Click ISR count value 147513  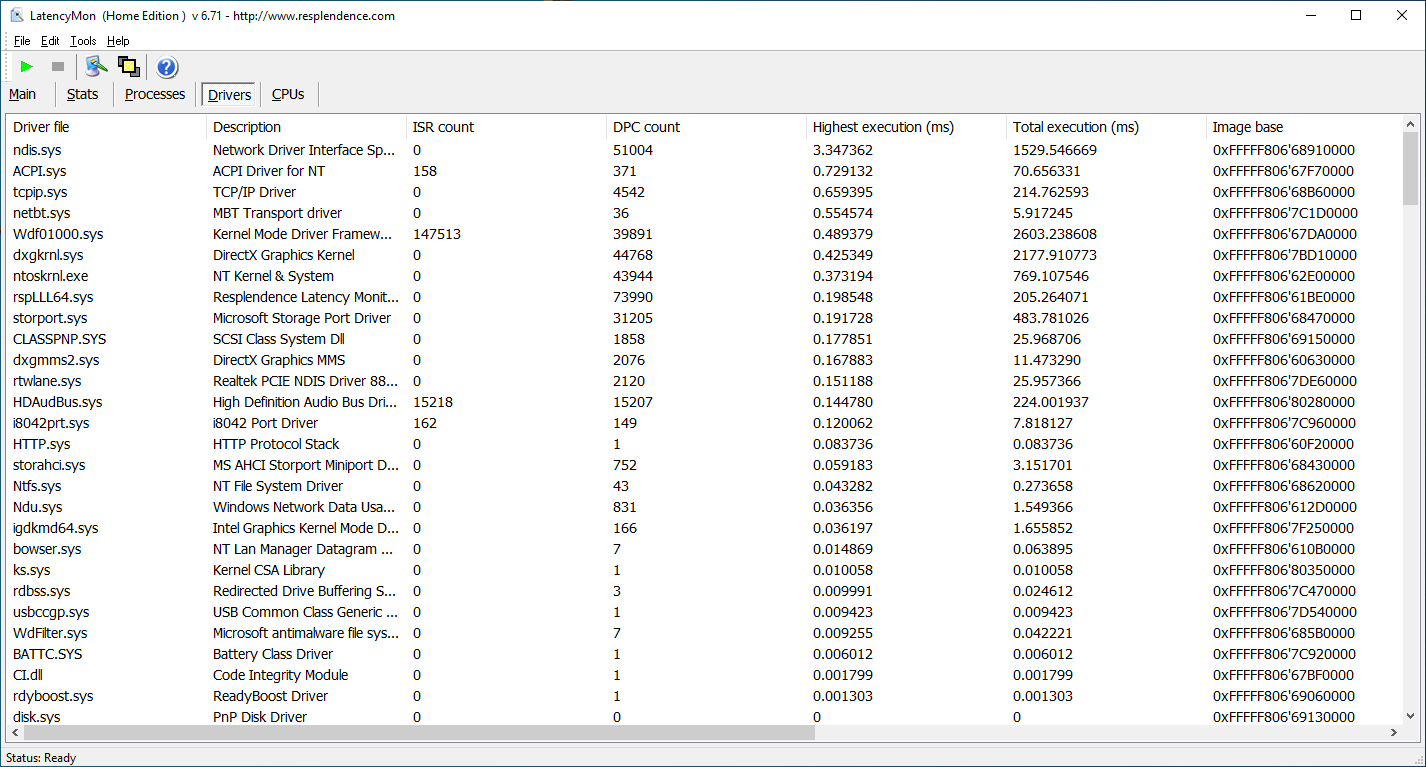437,234
